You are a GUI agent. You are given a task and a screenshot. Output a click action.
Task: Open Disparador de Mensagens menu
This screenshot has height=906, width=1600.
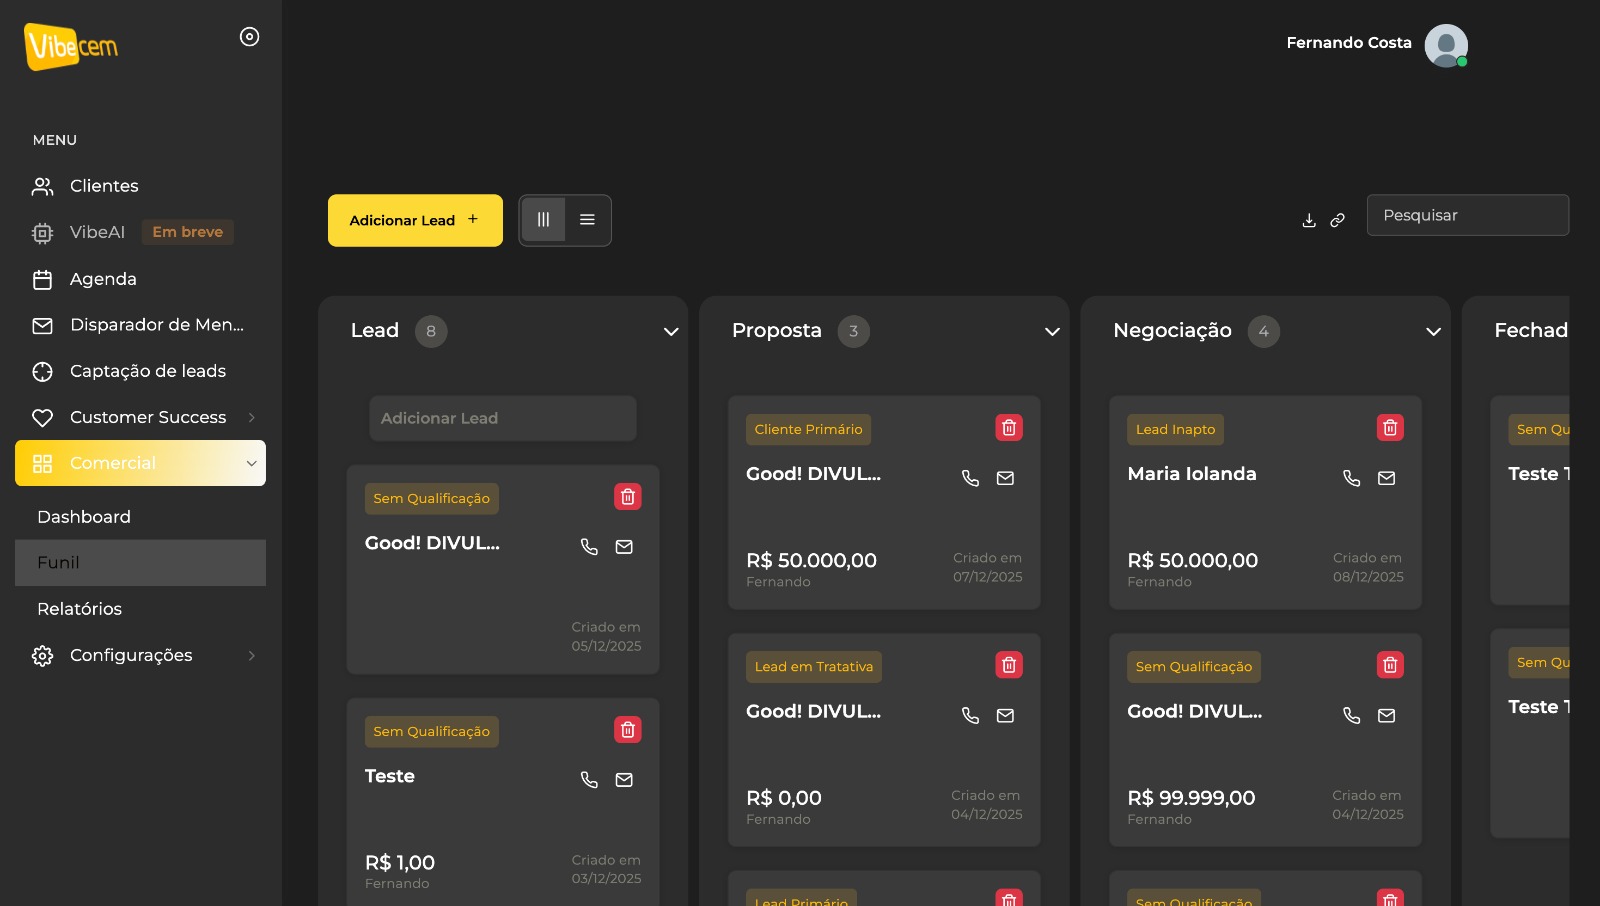(140, 325)
